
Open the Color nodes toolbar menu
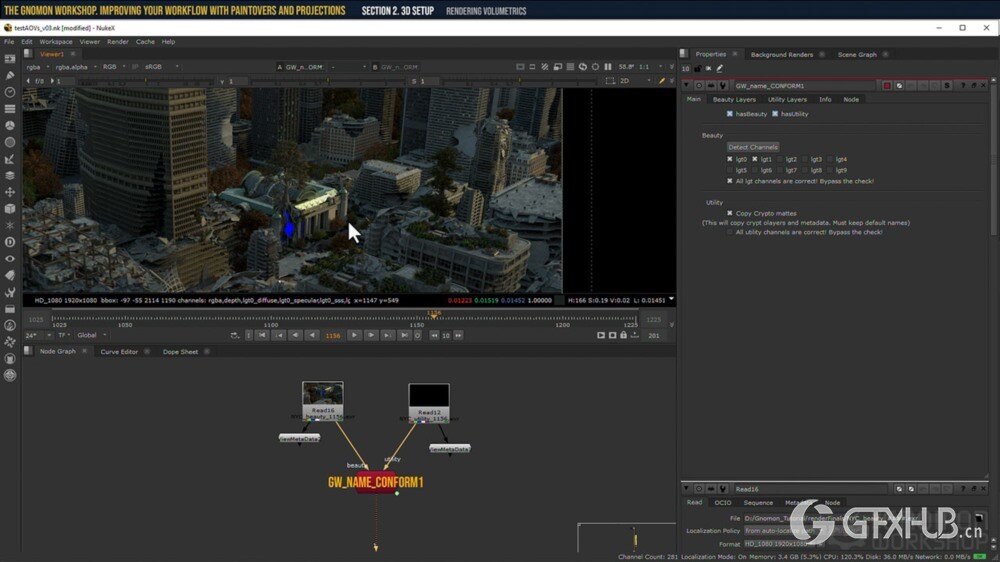click(x=10, y=126)
